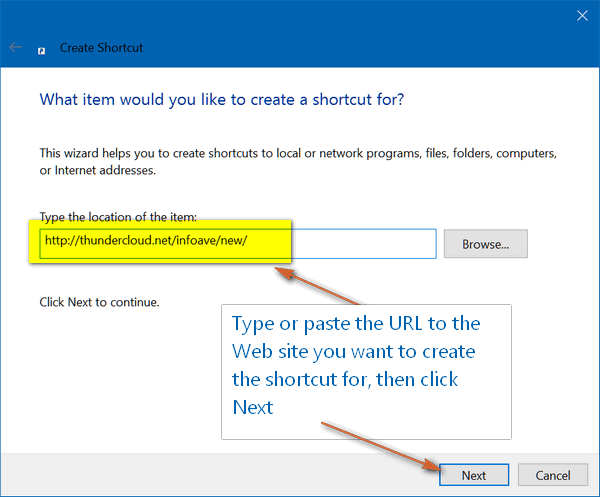
Task: Click the 'Type the location of the item:' label
Action: click(118, 217)
